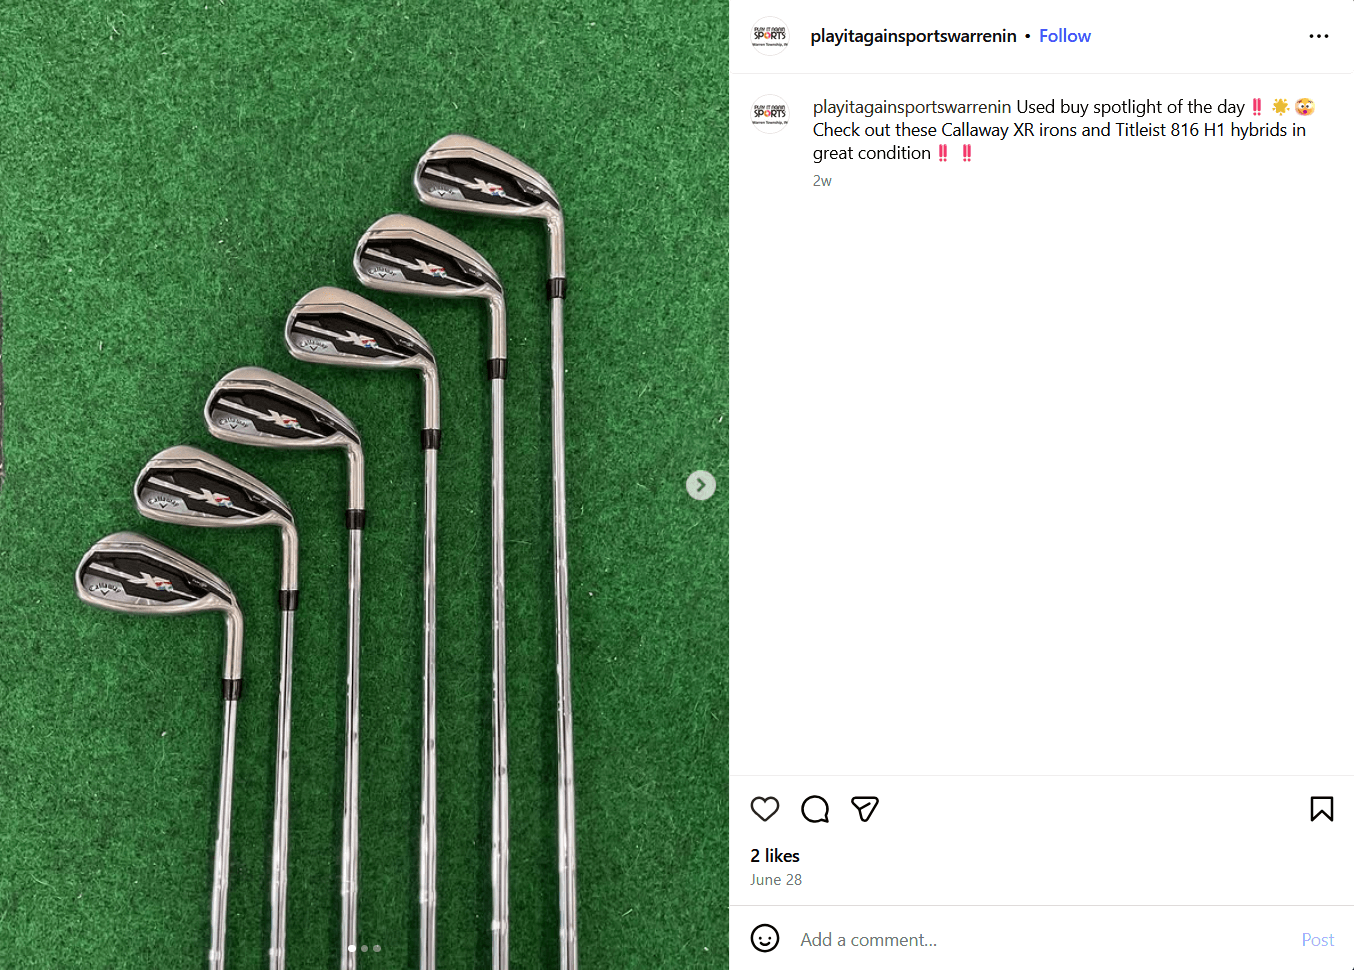View who liked via 2 likes

click(x=775, y=856)
